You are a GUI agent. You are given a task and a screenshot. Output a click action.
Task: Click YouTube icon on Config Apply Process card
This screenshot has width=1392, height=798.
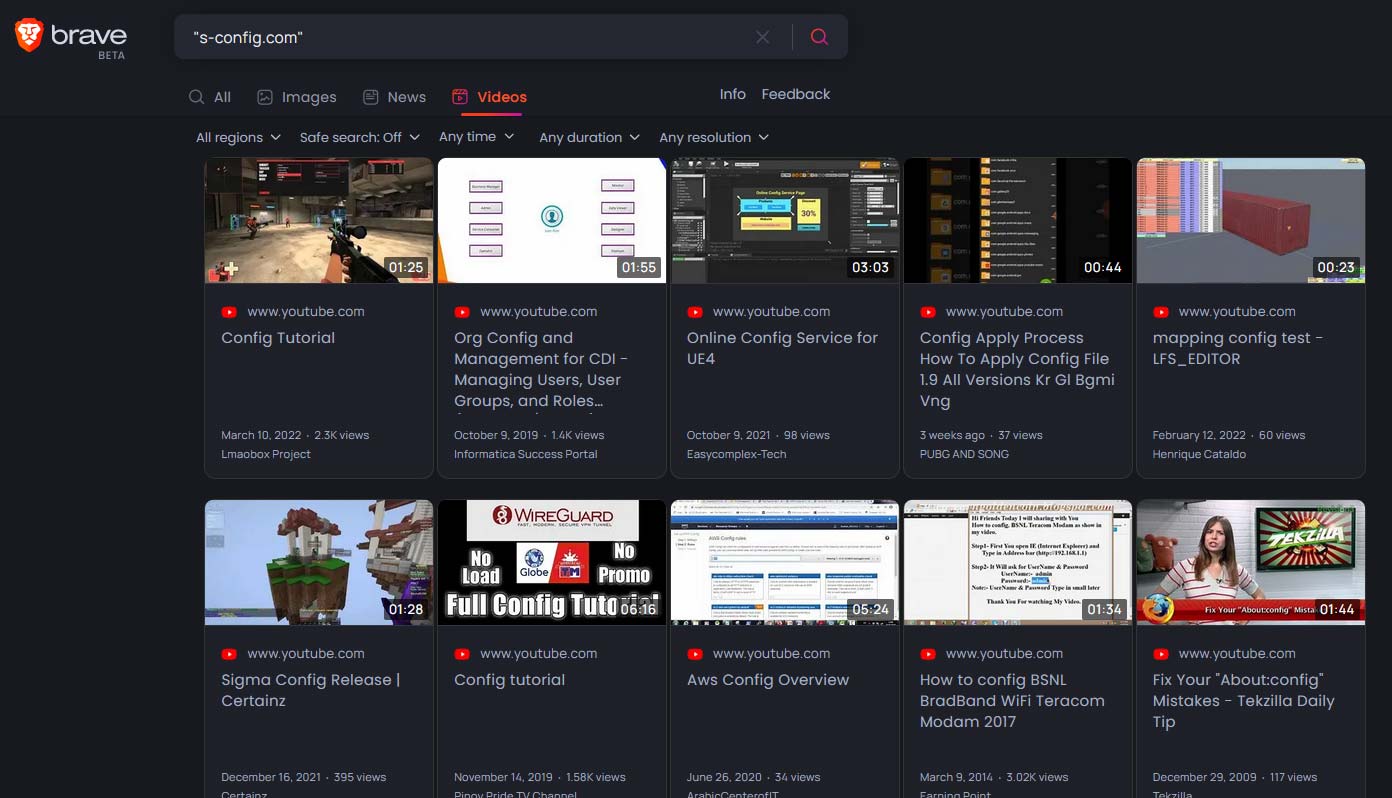928,312
